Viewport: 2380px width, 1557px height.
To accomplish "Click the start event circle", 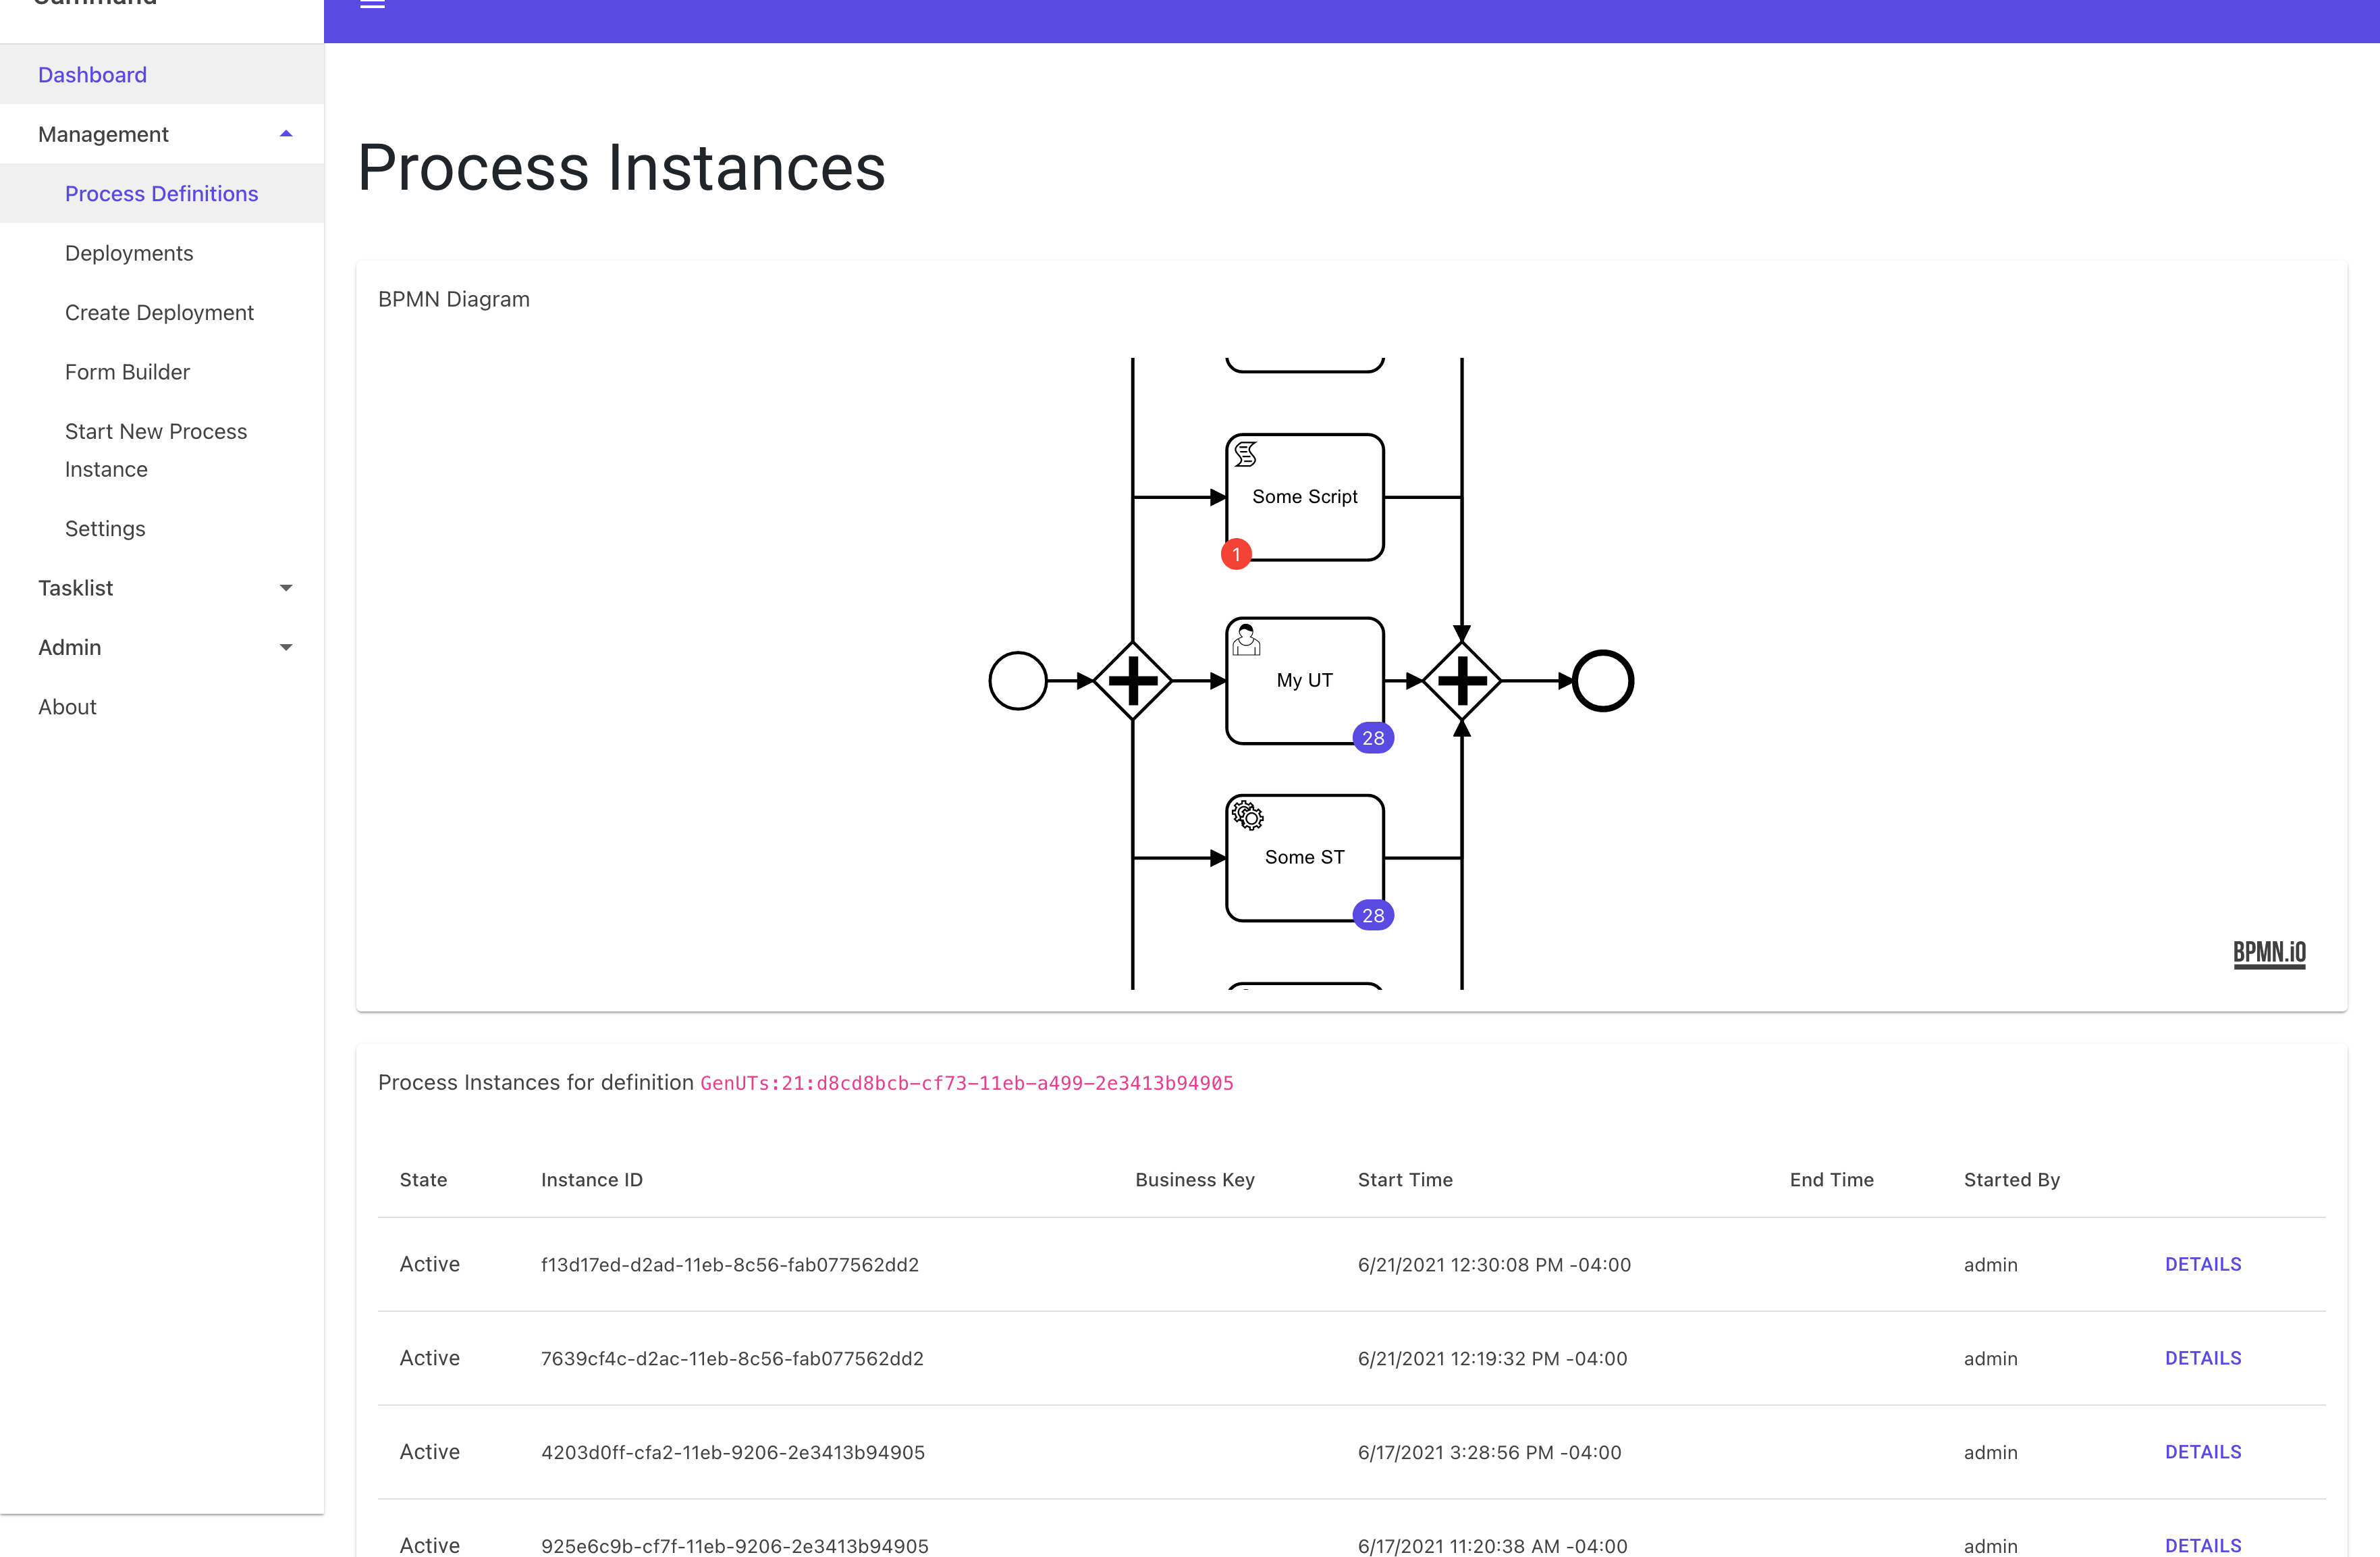I will [x=1017, y=681].
